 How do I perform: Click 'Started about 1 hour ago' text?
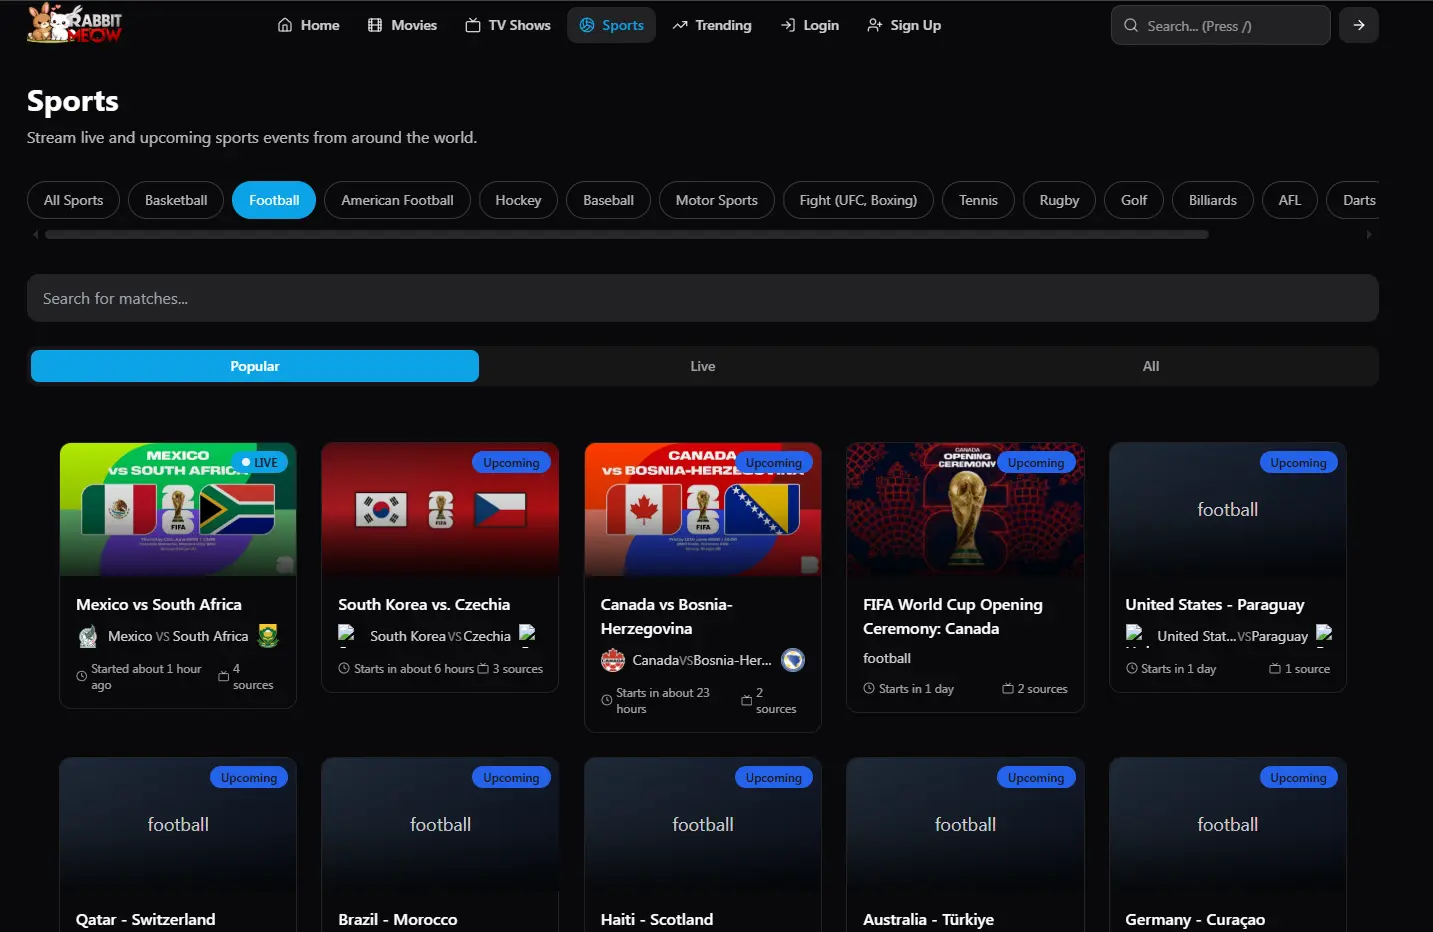click(139, 677)
